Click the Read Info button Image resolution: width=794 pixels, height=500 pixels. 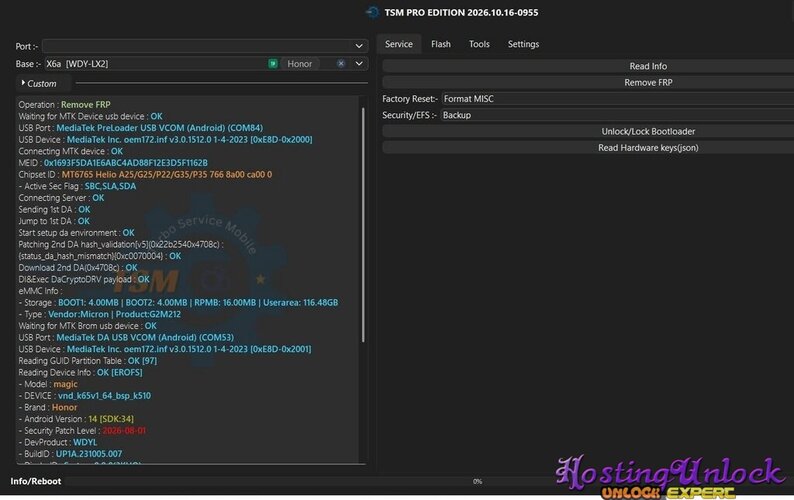588,66
